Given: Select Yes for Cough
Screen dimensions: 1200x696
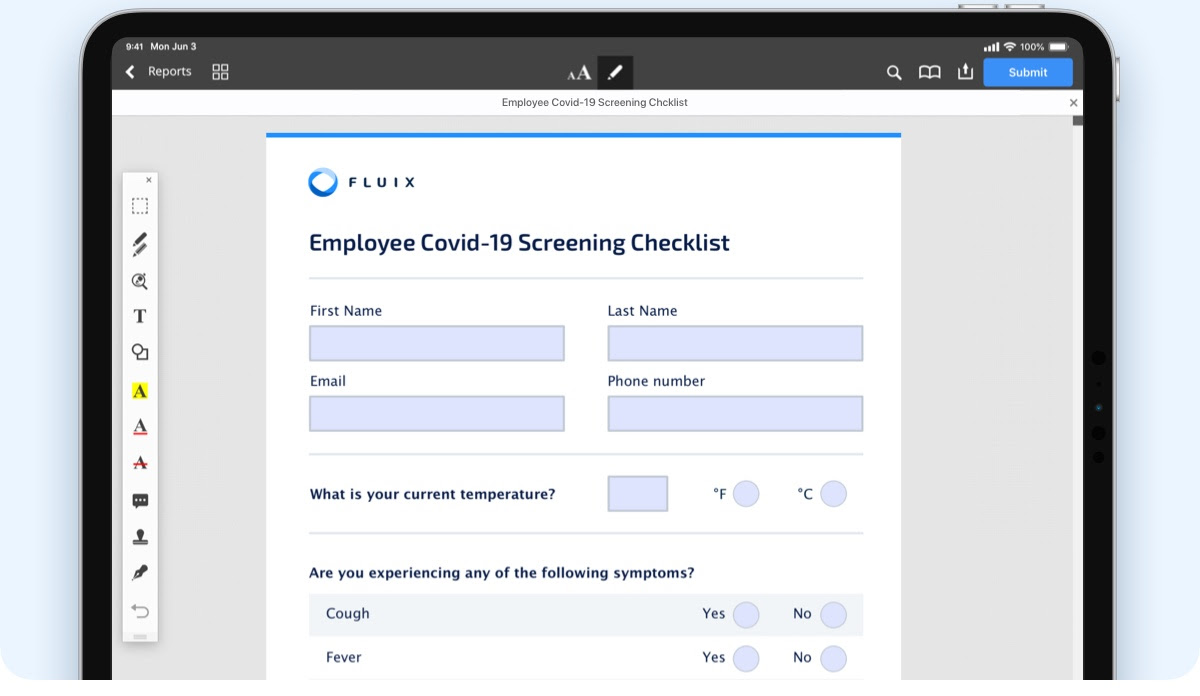Looking at the screenshot, I should pos(746,615).
